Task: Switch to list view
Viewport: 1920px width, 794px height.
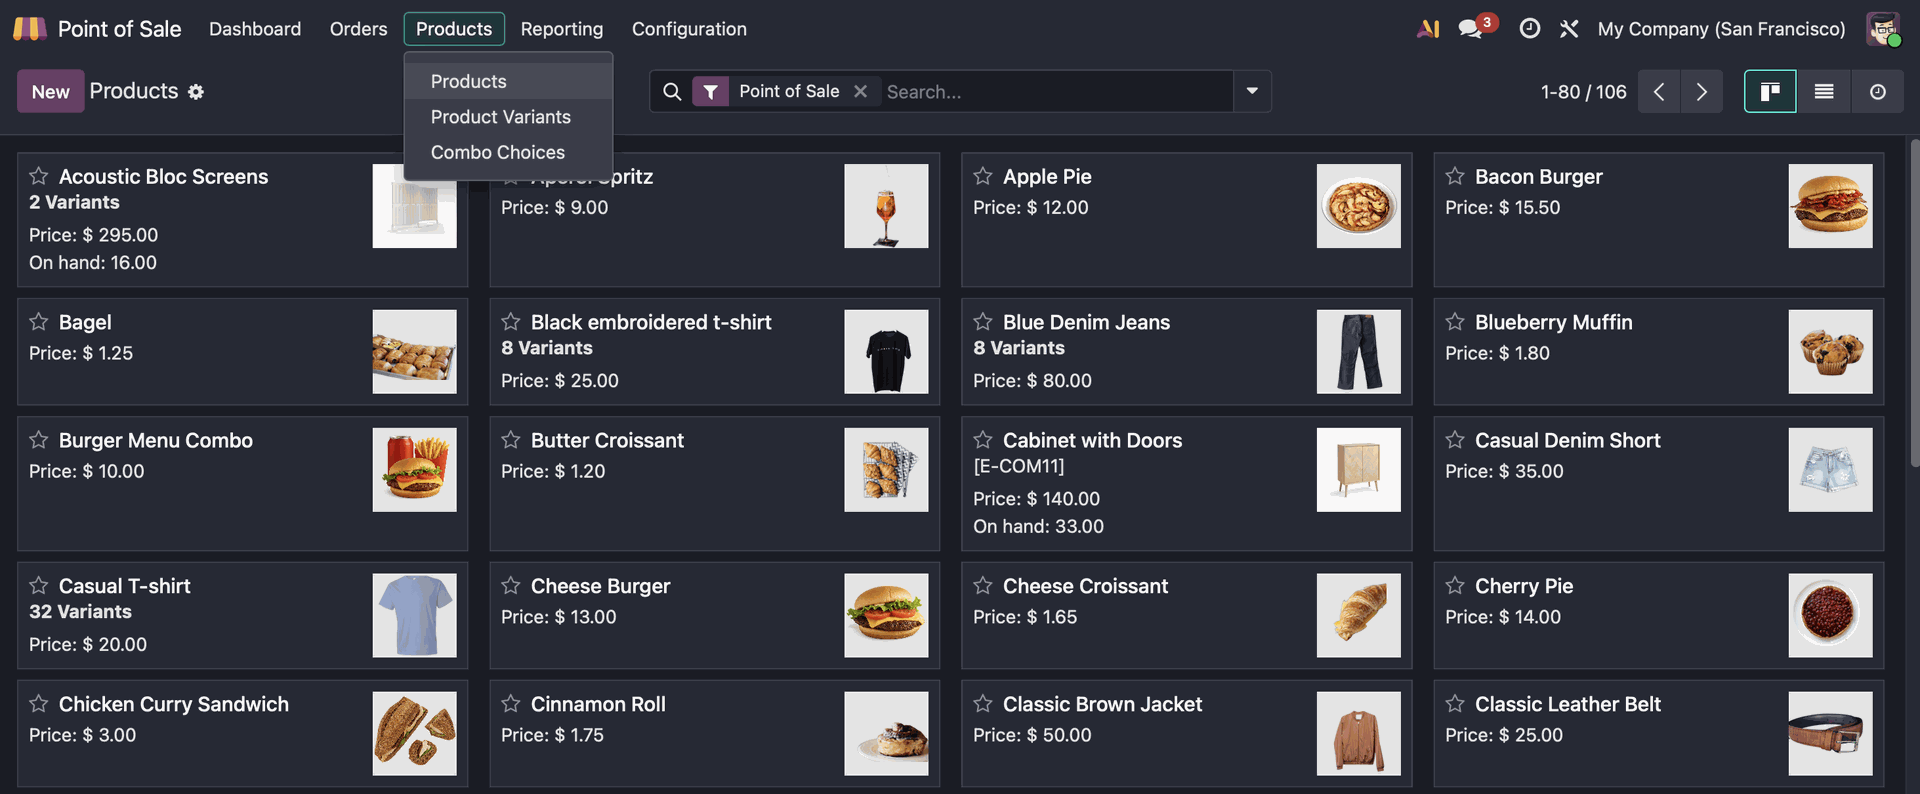Action: pos(1824,92)
